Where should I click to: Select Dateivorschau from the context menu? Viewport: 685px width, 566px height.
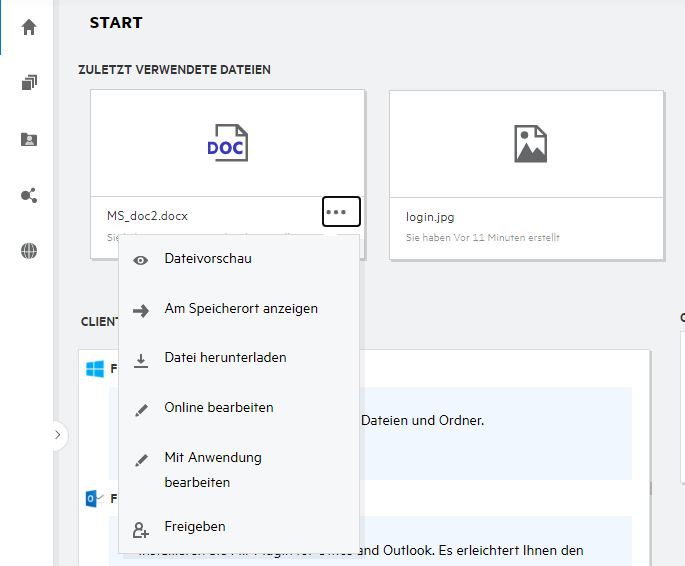pos(208,259)
